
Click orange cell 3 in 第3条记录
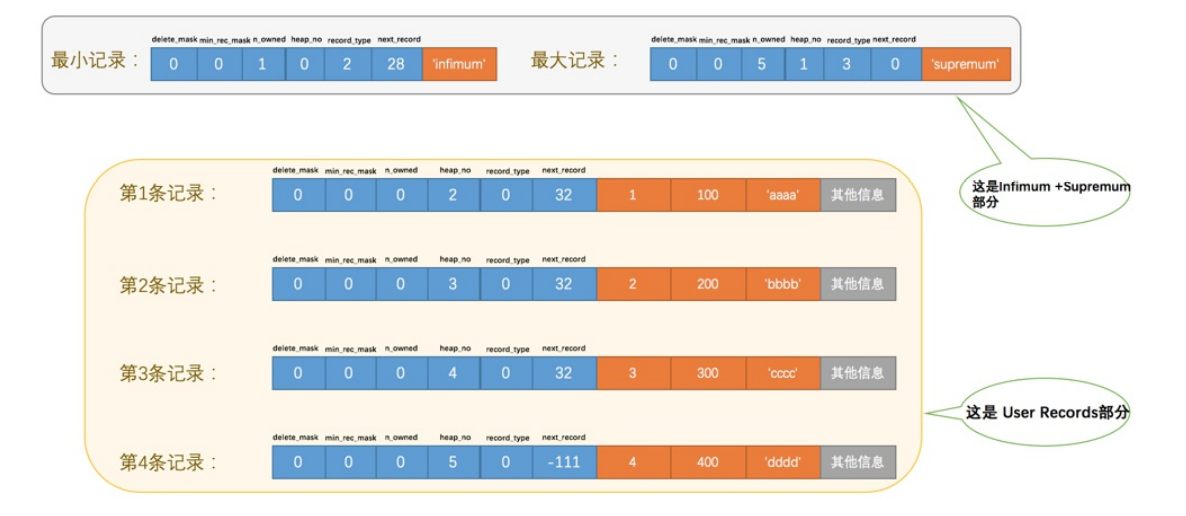[x=634, y=372]
